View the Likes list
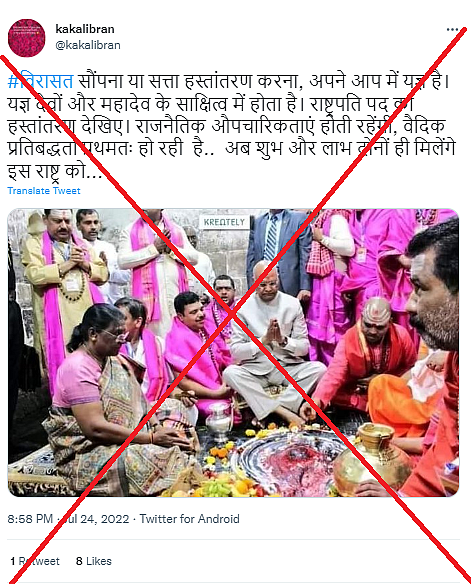 pos(94,561)
